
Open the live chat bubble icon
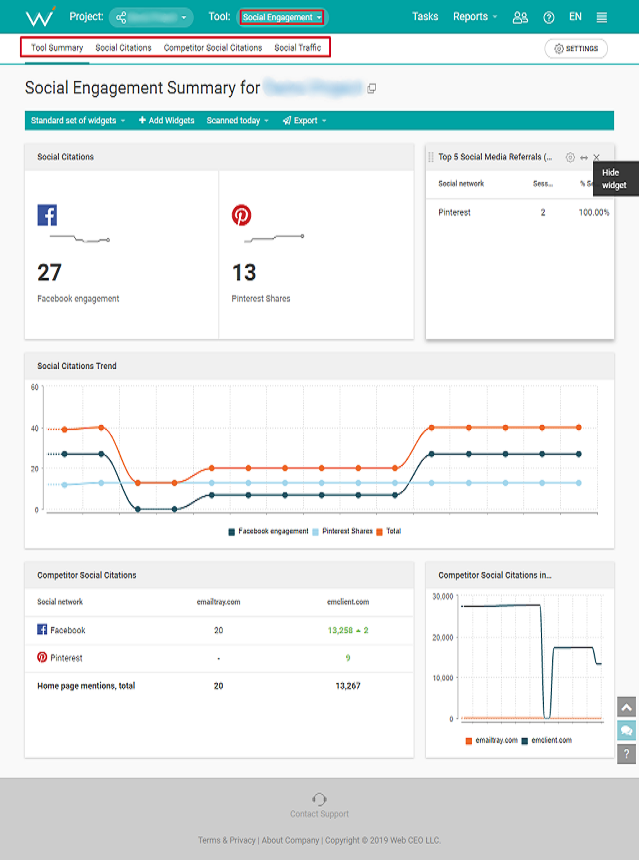(626, 731)
